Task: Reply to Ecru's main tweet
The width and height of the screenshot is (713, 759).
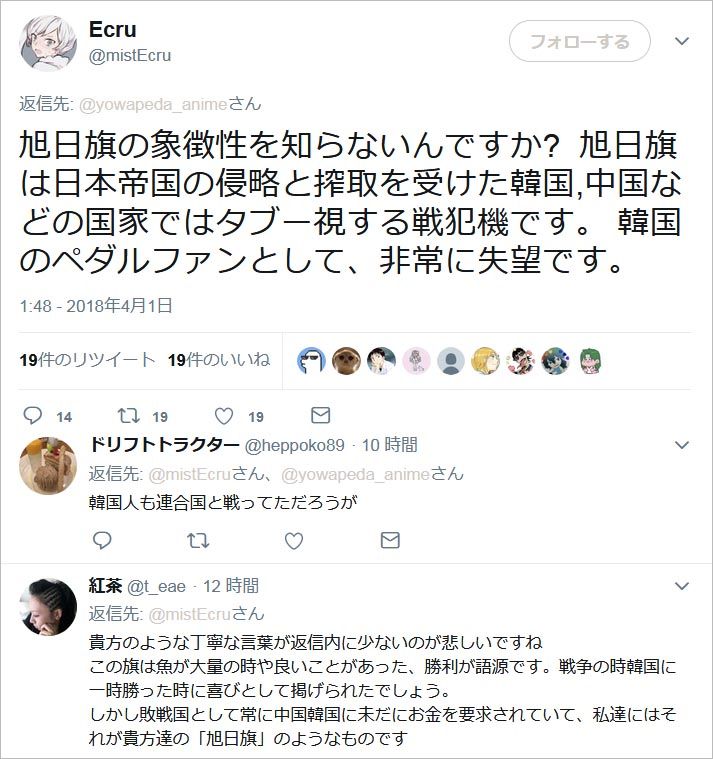Action: click(x=33, y=416)
